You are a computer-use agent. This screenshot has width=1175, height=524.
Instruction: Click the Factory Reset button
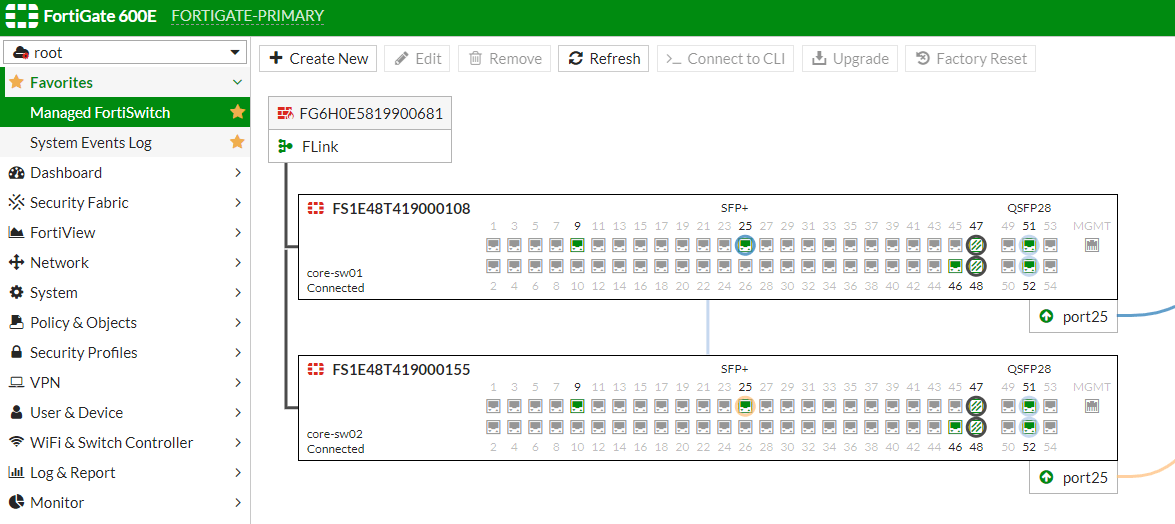click(x=970, y=58)
